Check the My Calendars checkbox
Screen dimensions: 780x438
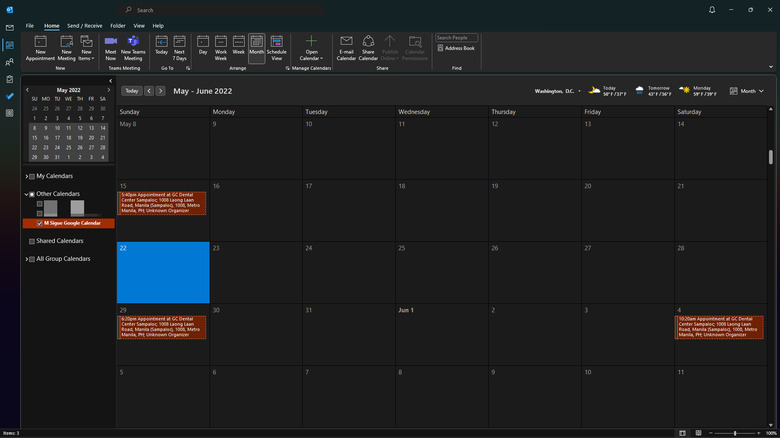[x=32, y=176]
